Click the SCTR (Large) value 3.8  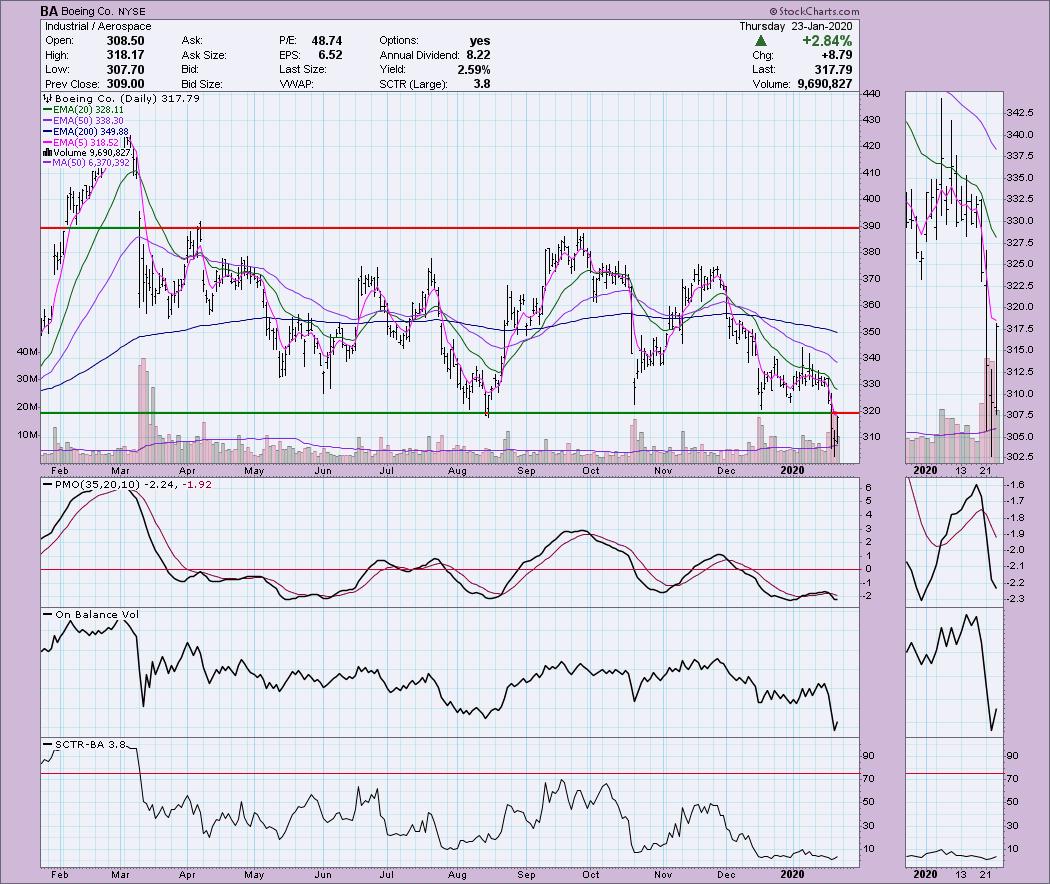pyautogui.click(x=482, y=84)
